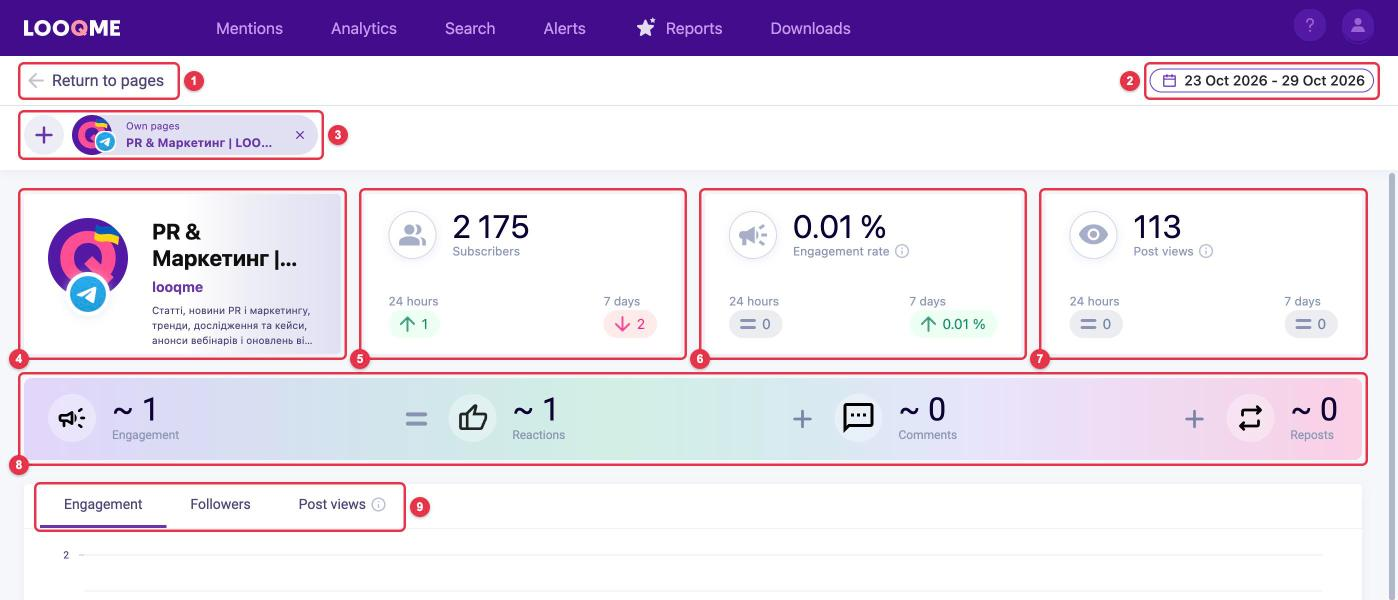Click the Engagement megaphone icon in the formula bar
Image resolution: width=1398 pixels, height=600 pixels.
[72, 418]
